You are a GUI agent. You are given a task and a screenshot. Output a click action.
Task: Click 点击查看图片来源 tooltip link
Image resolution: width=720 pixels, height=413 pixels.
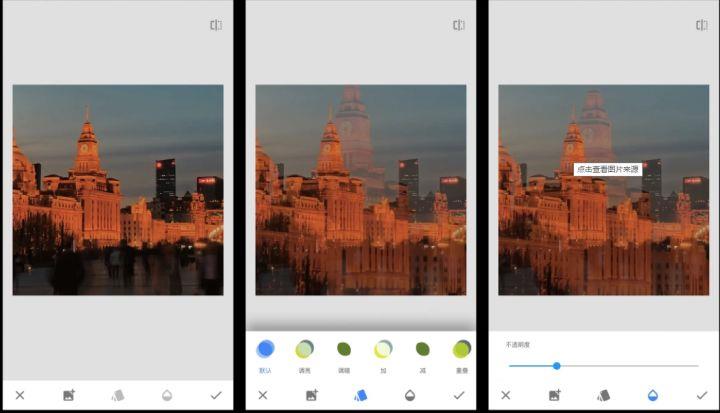click(608, 170)
